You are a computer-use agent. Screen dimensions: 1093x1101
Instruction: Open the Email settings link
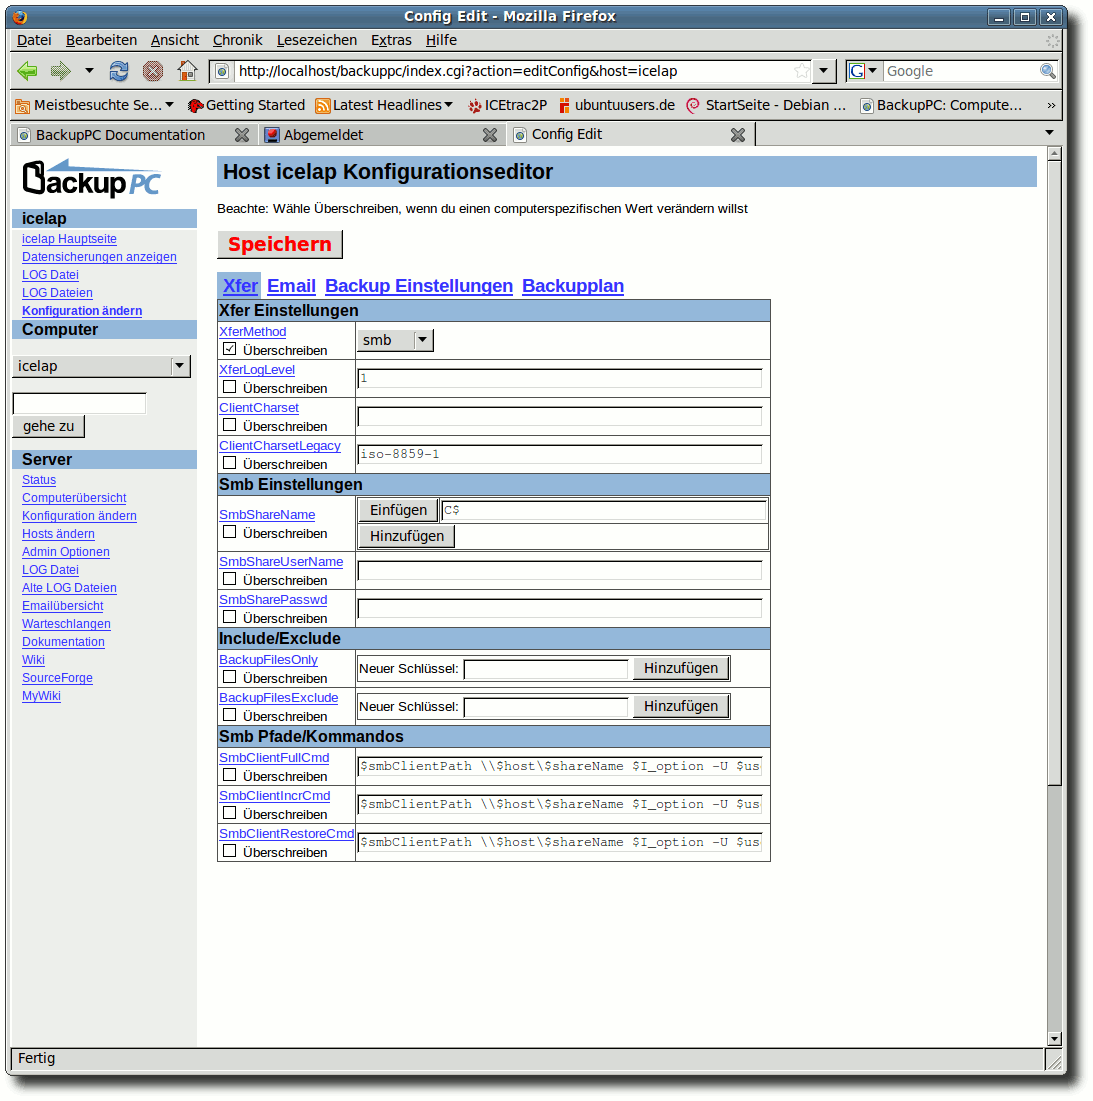pos(291,286)
